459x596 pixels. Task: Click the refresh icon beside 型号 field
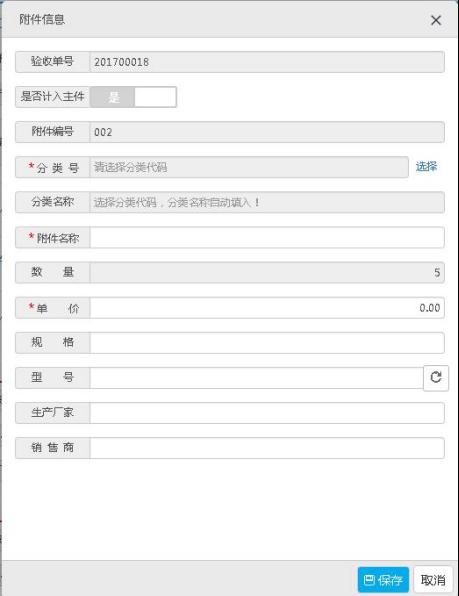pyautogui.click(x=436, y=377)
